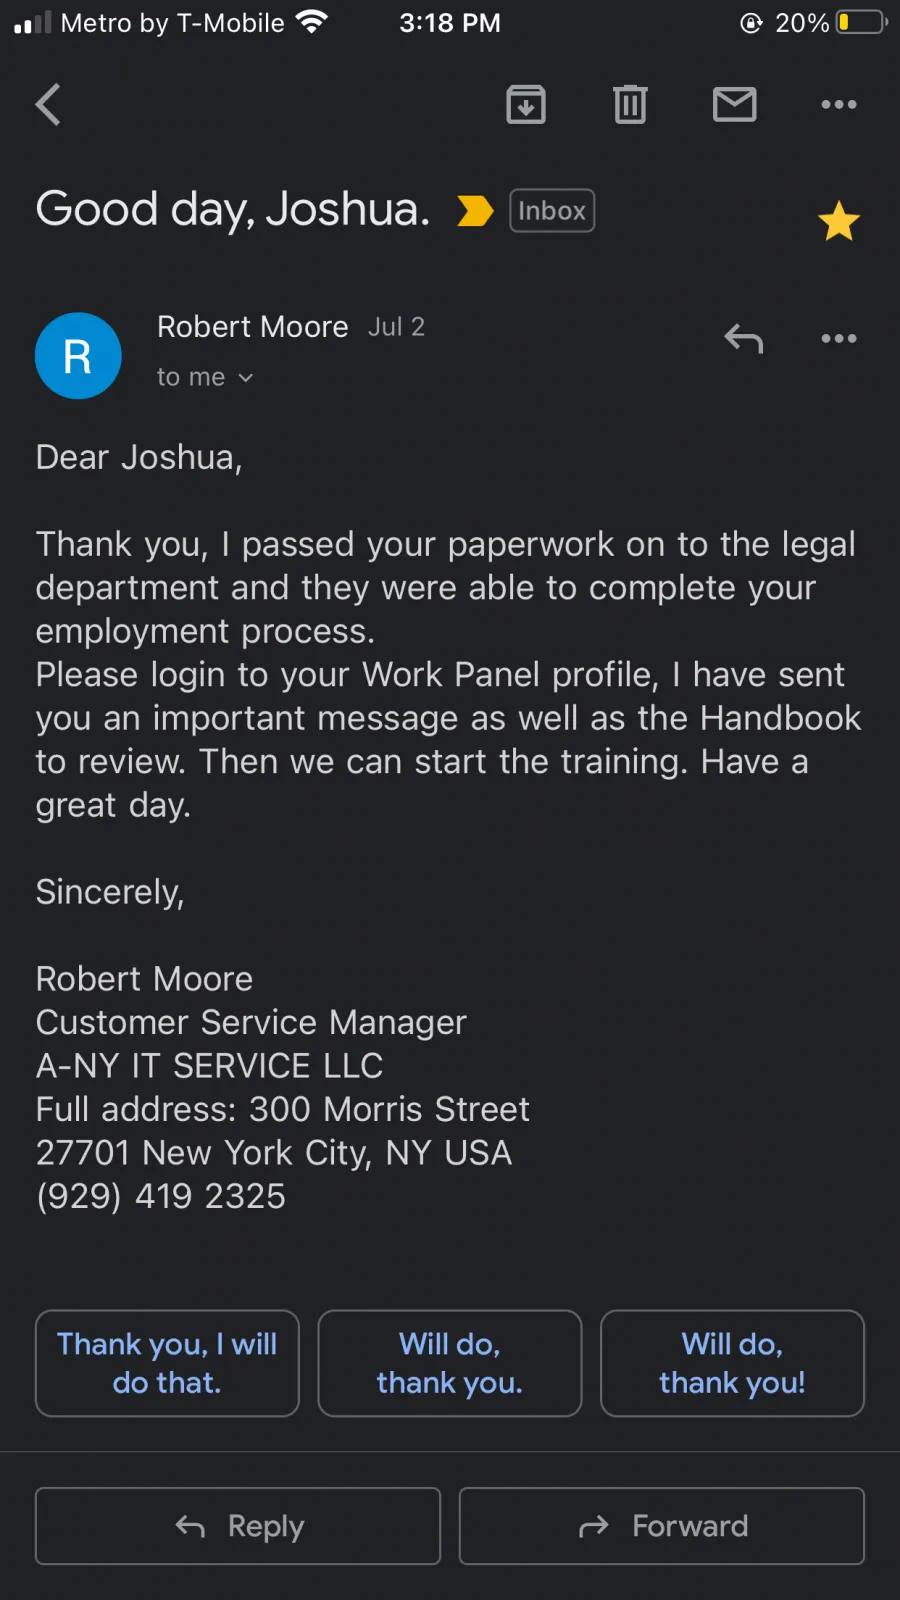
Task: Tap the Reply button at the bottom
Action: click(x=238, y=1526)
